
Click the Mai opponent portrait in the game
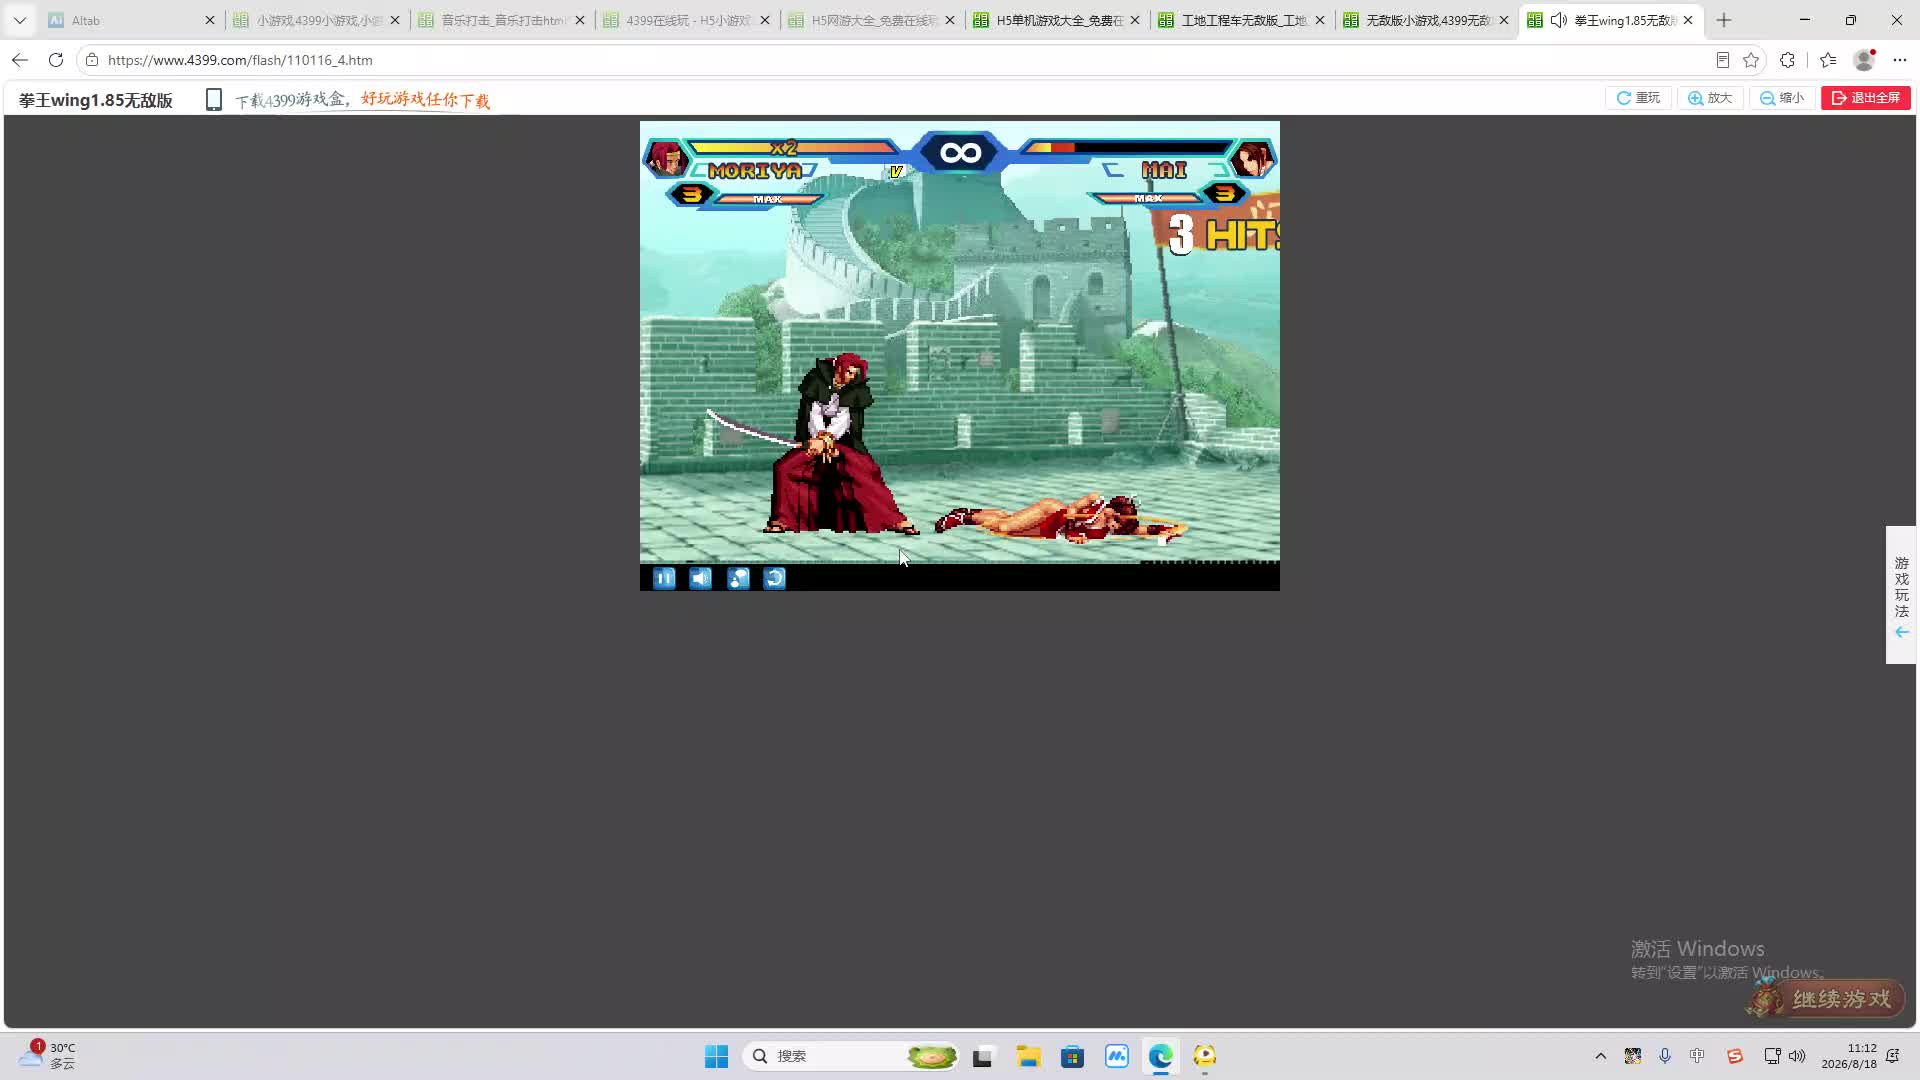coord(1252,158)
